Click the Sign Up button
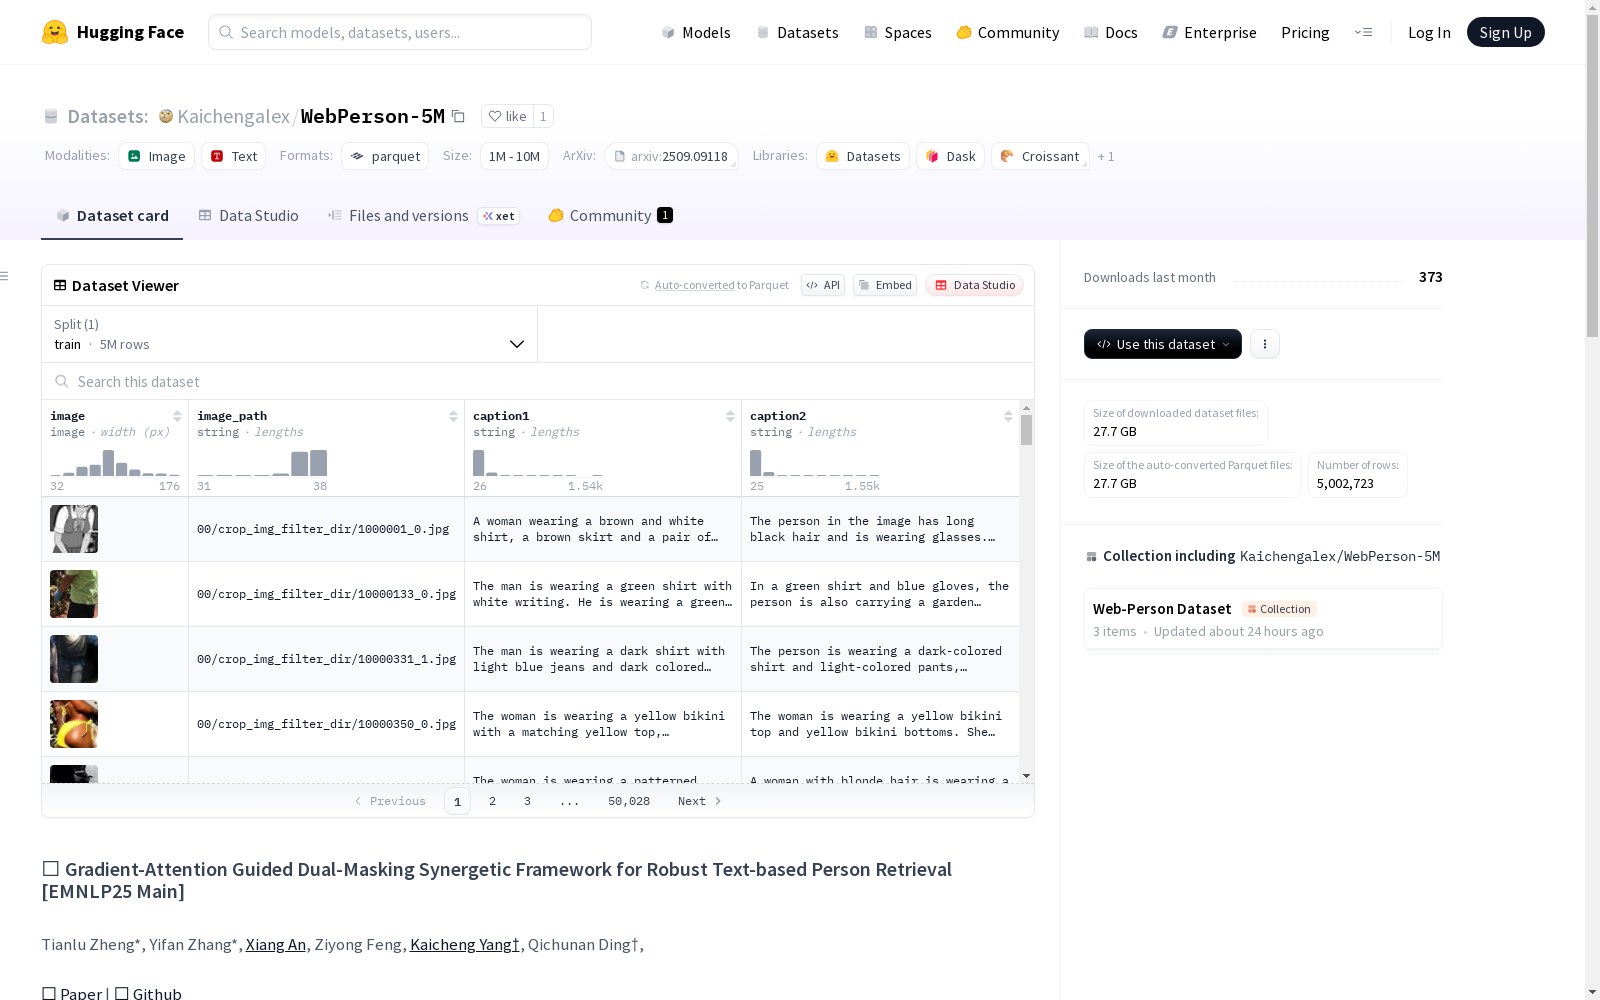 coord(1505,32)
